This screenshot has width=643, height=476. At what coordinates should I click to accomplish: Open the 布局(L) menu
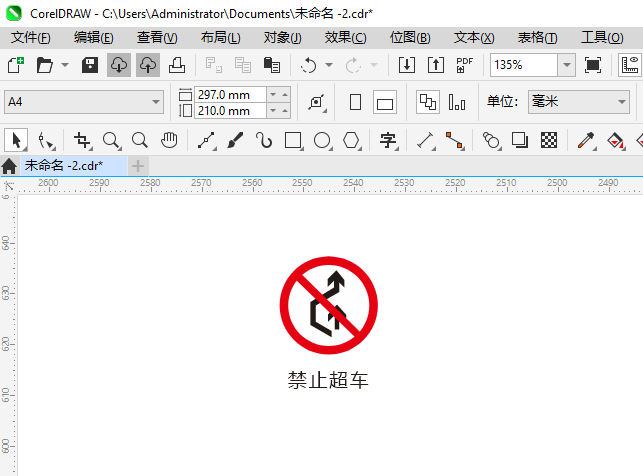[221, 38]
